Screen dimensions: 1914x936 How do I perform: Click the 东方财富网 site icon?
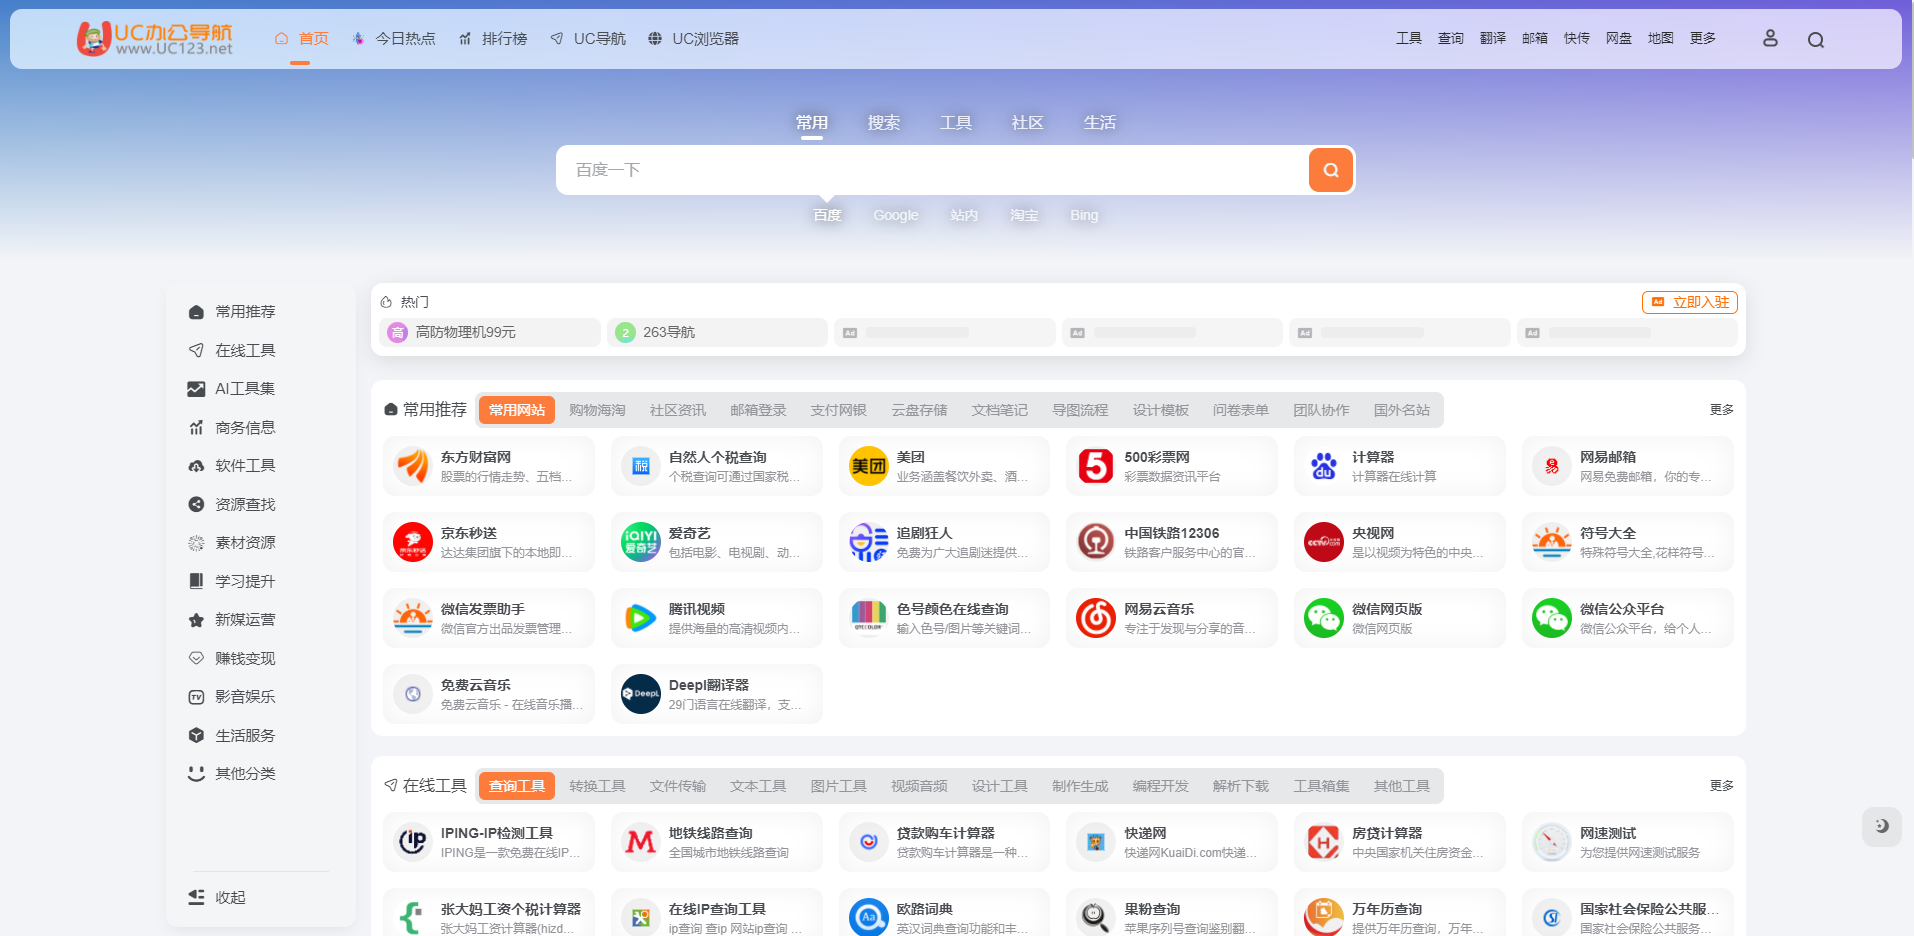tap(412, 465)
